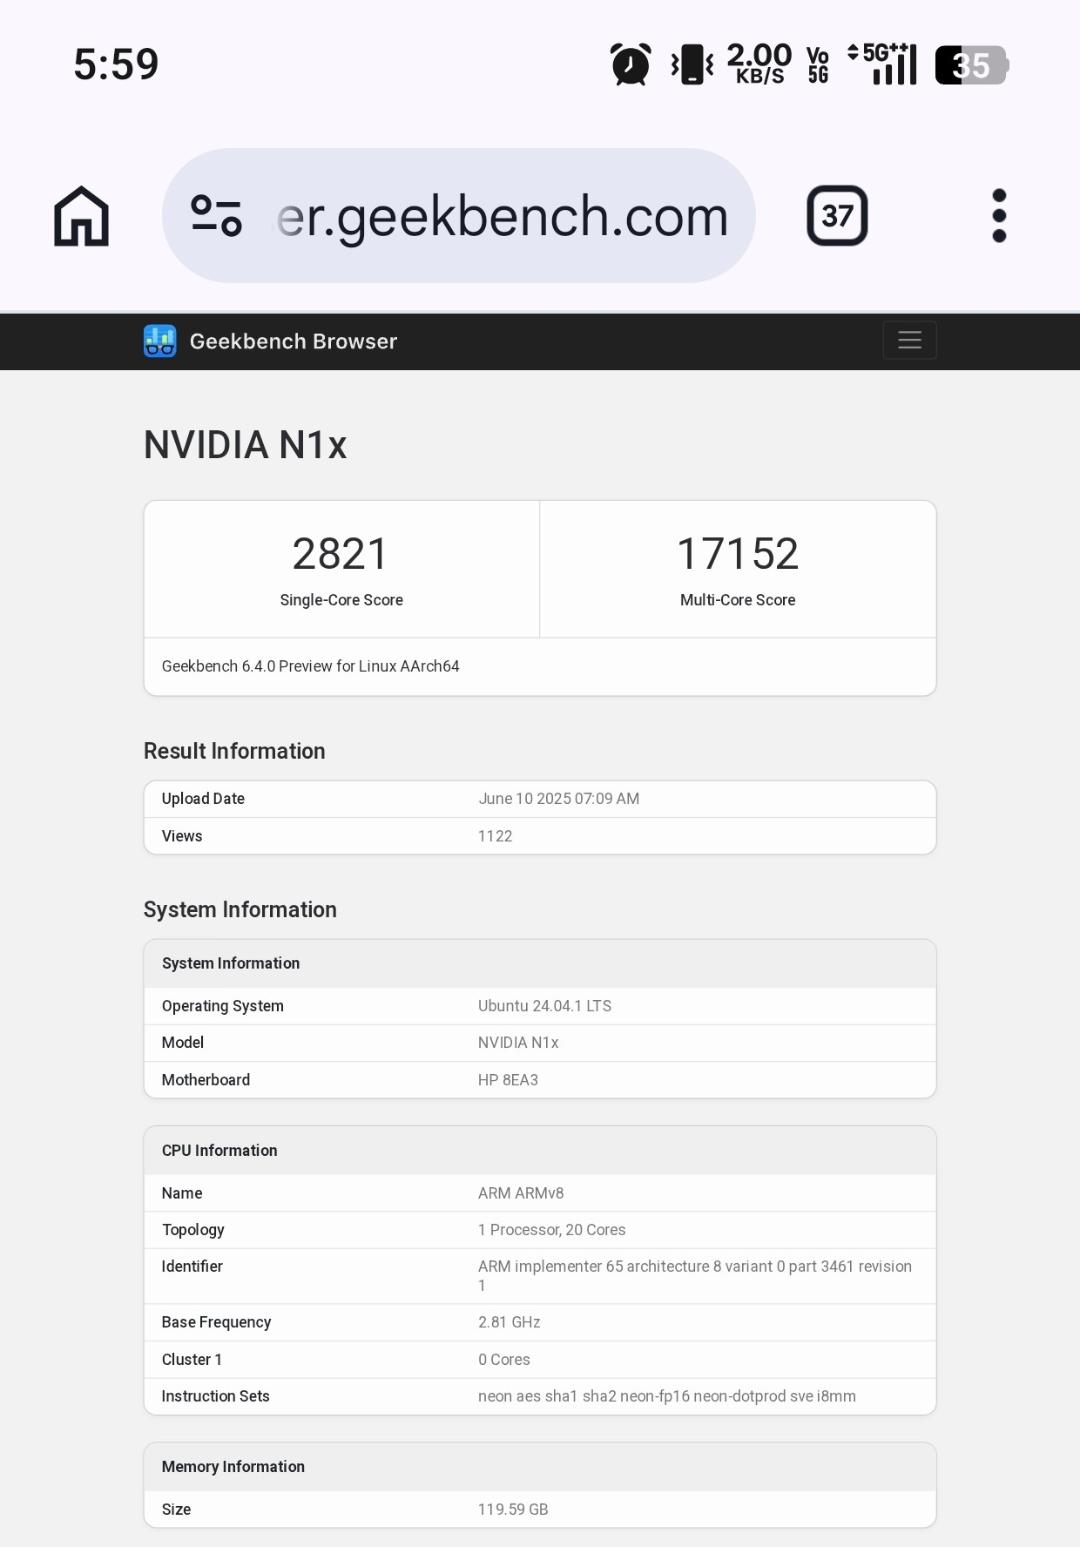Click the Base Frequency row label
1080x1547 pixels.
pos(216,1322)
